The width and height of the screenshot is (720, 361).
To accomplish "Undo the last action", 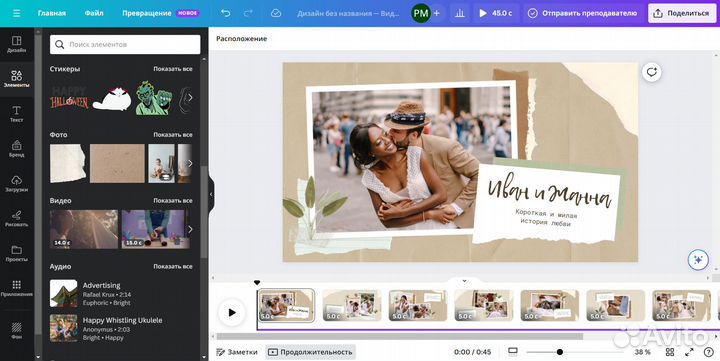I will point(225,13).
